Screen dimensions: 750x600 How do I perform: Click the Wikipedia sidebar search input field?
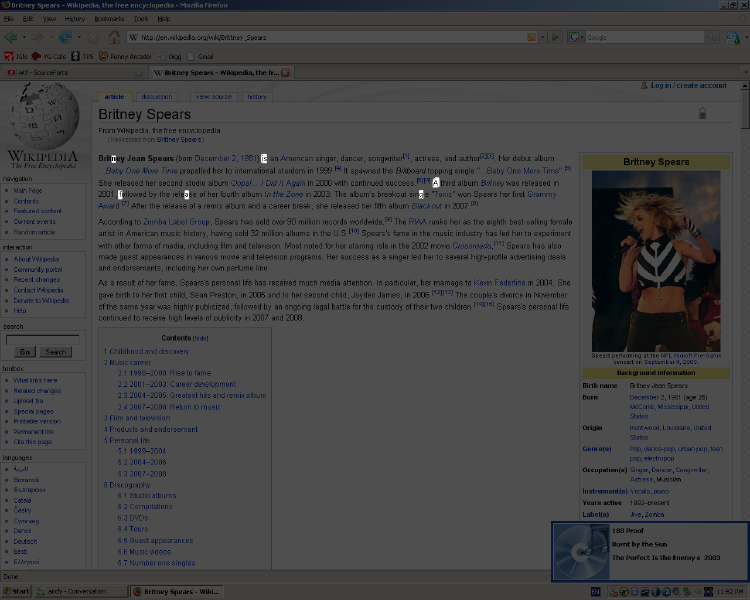click(42, 340)
